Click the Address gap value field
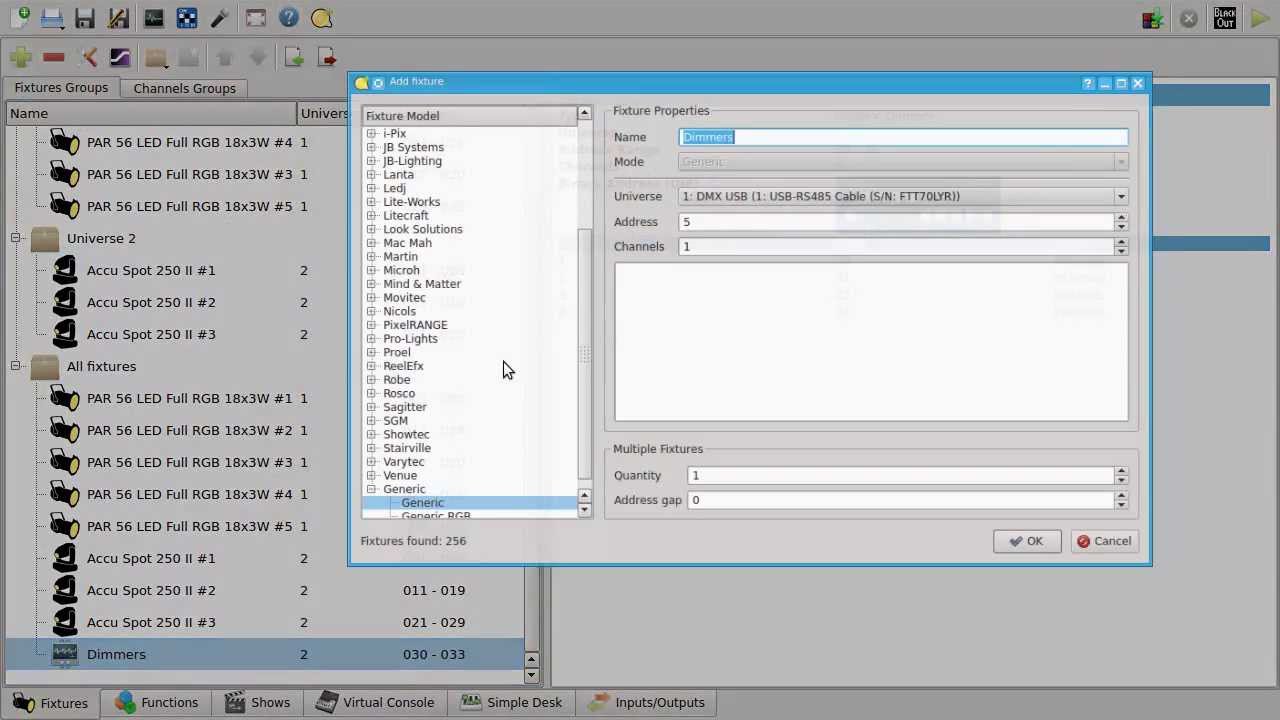 click(901, 500)
